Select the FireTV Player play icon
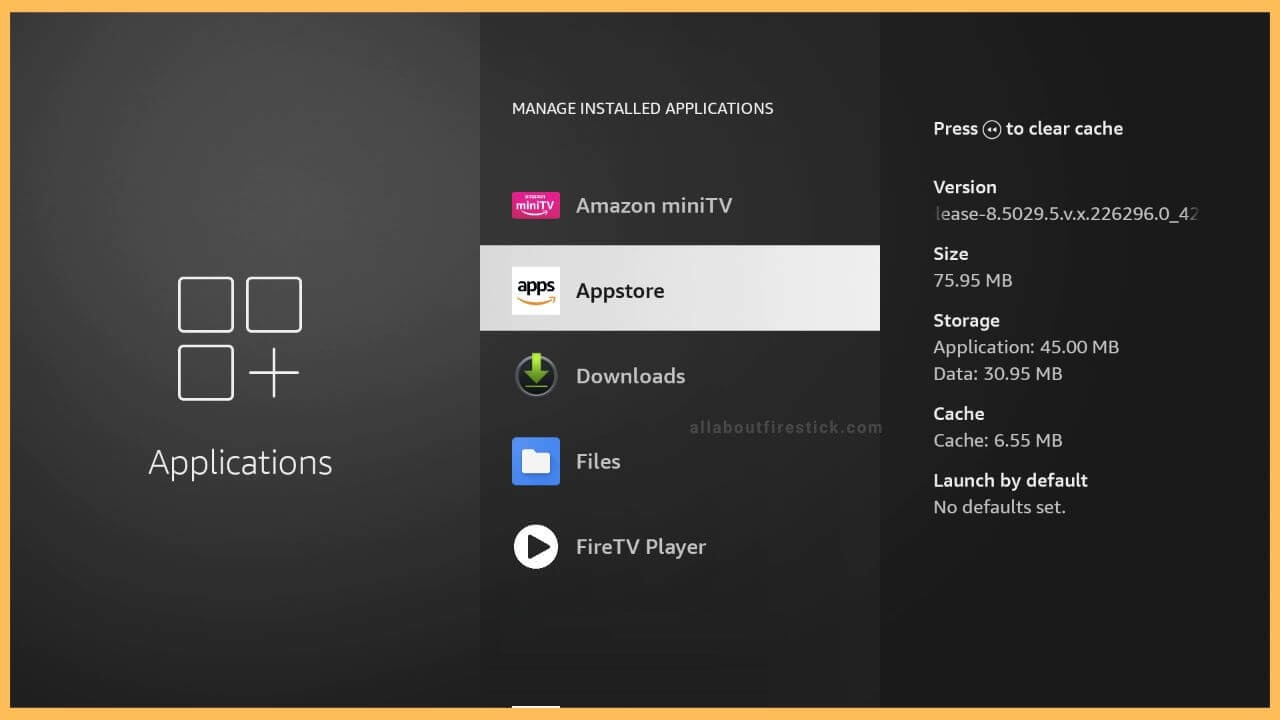This screenshot has height=720, width=1280. click(536, 547)
